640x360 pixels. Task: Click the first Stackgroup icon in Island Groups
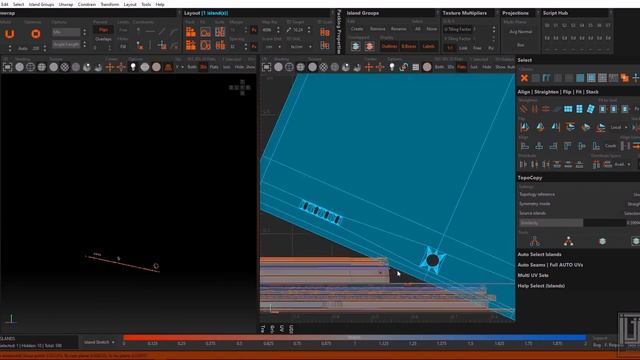pos(356,46)
